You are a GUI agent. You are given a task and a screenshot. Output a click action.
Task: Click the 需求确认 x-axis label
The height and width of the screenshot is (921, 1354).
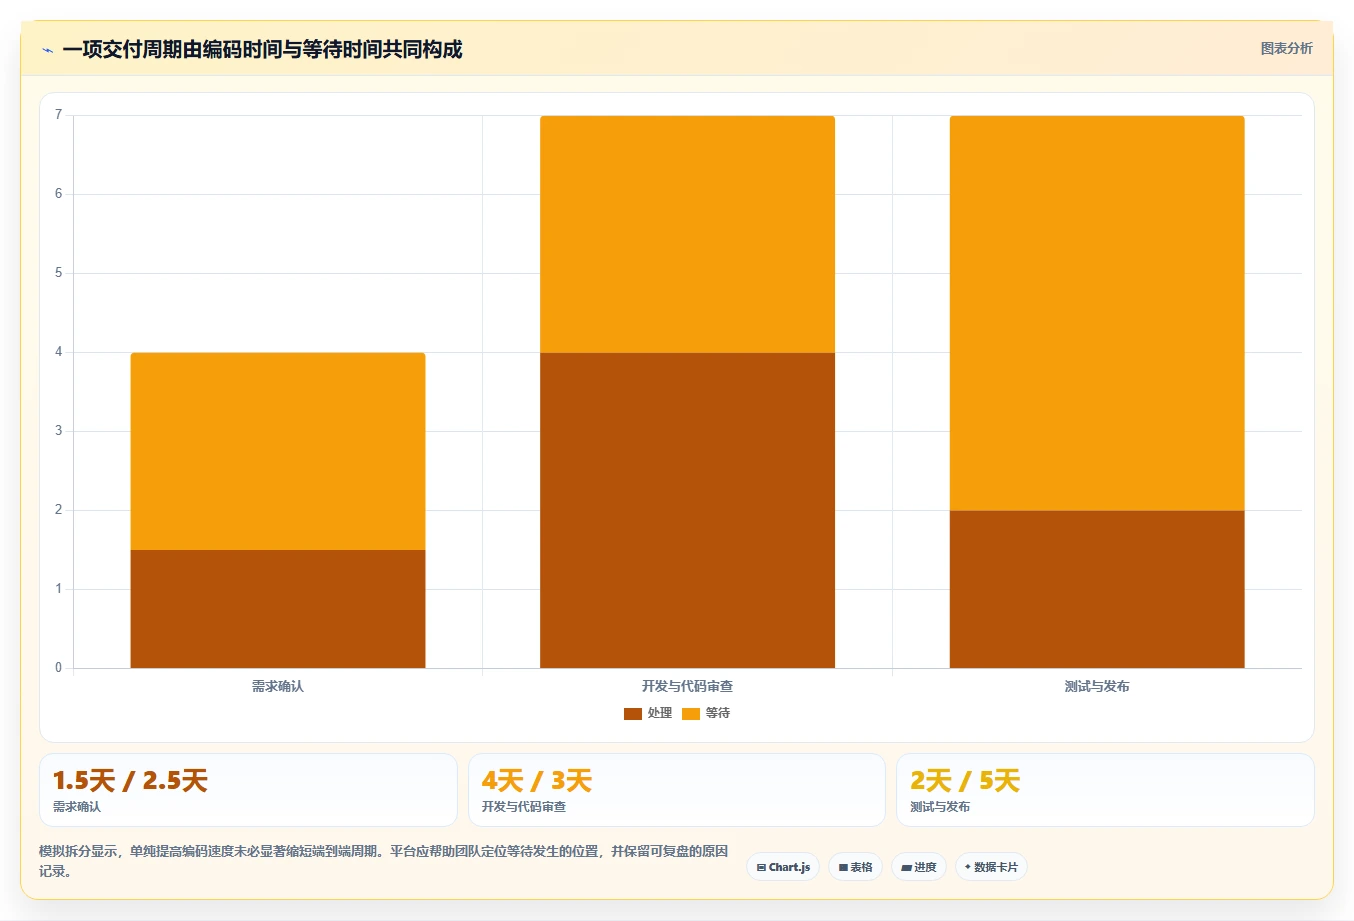pos(278,686)
